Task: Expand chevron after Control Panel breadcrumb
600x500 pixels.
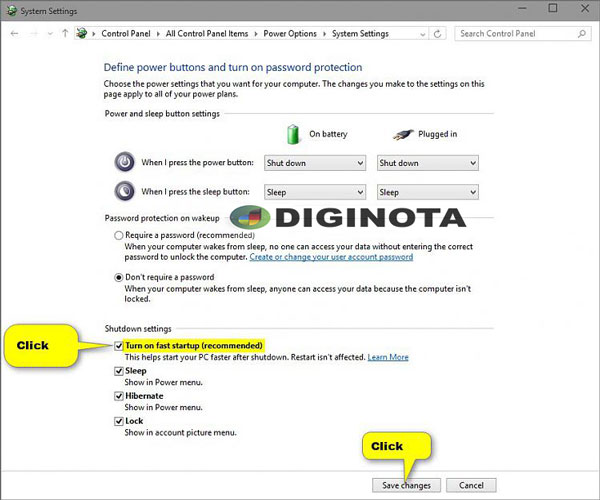Action: pos(158,34)
